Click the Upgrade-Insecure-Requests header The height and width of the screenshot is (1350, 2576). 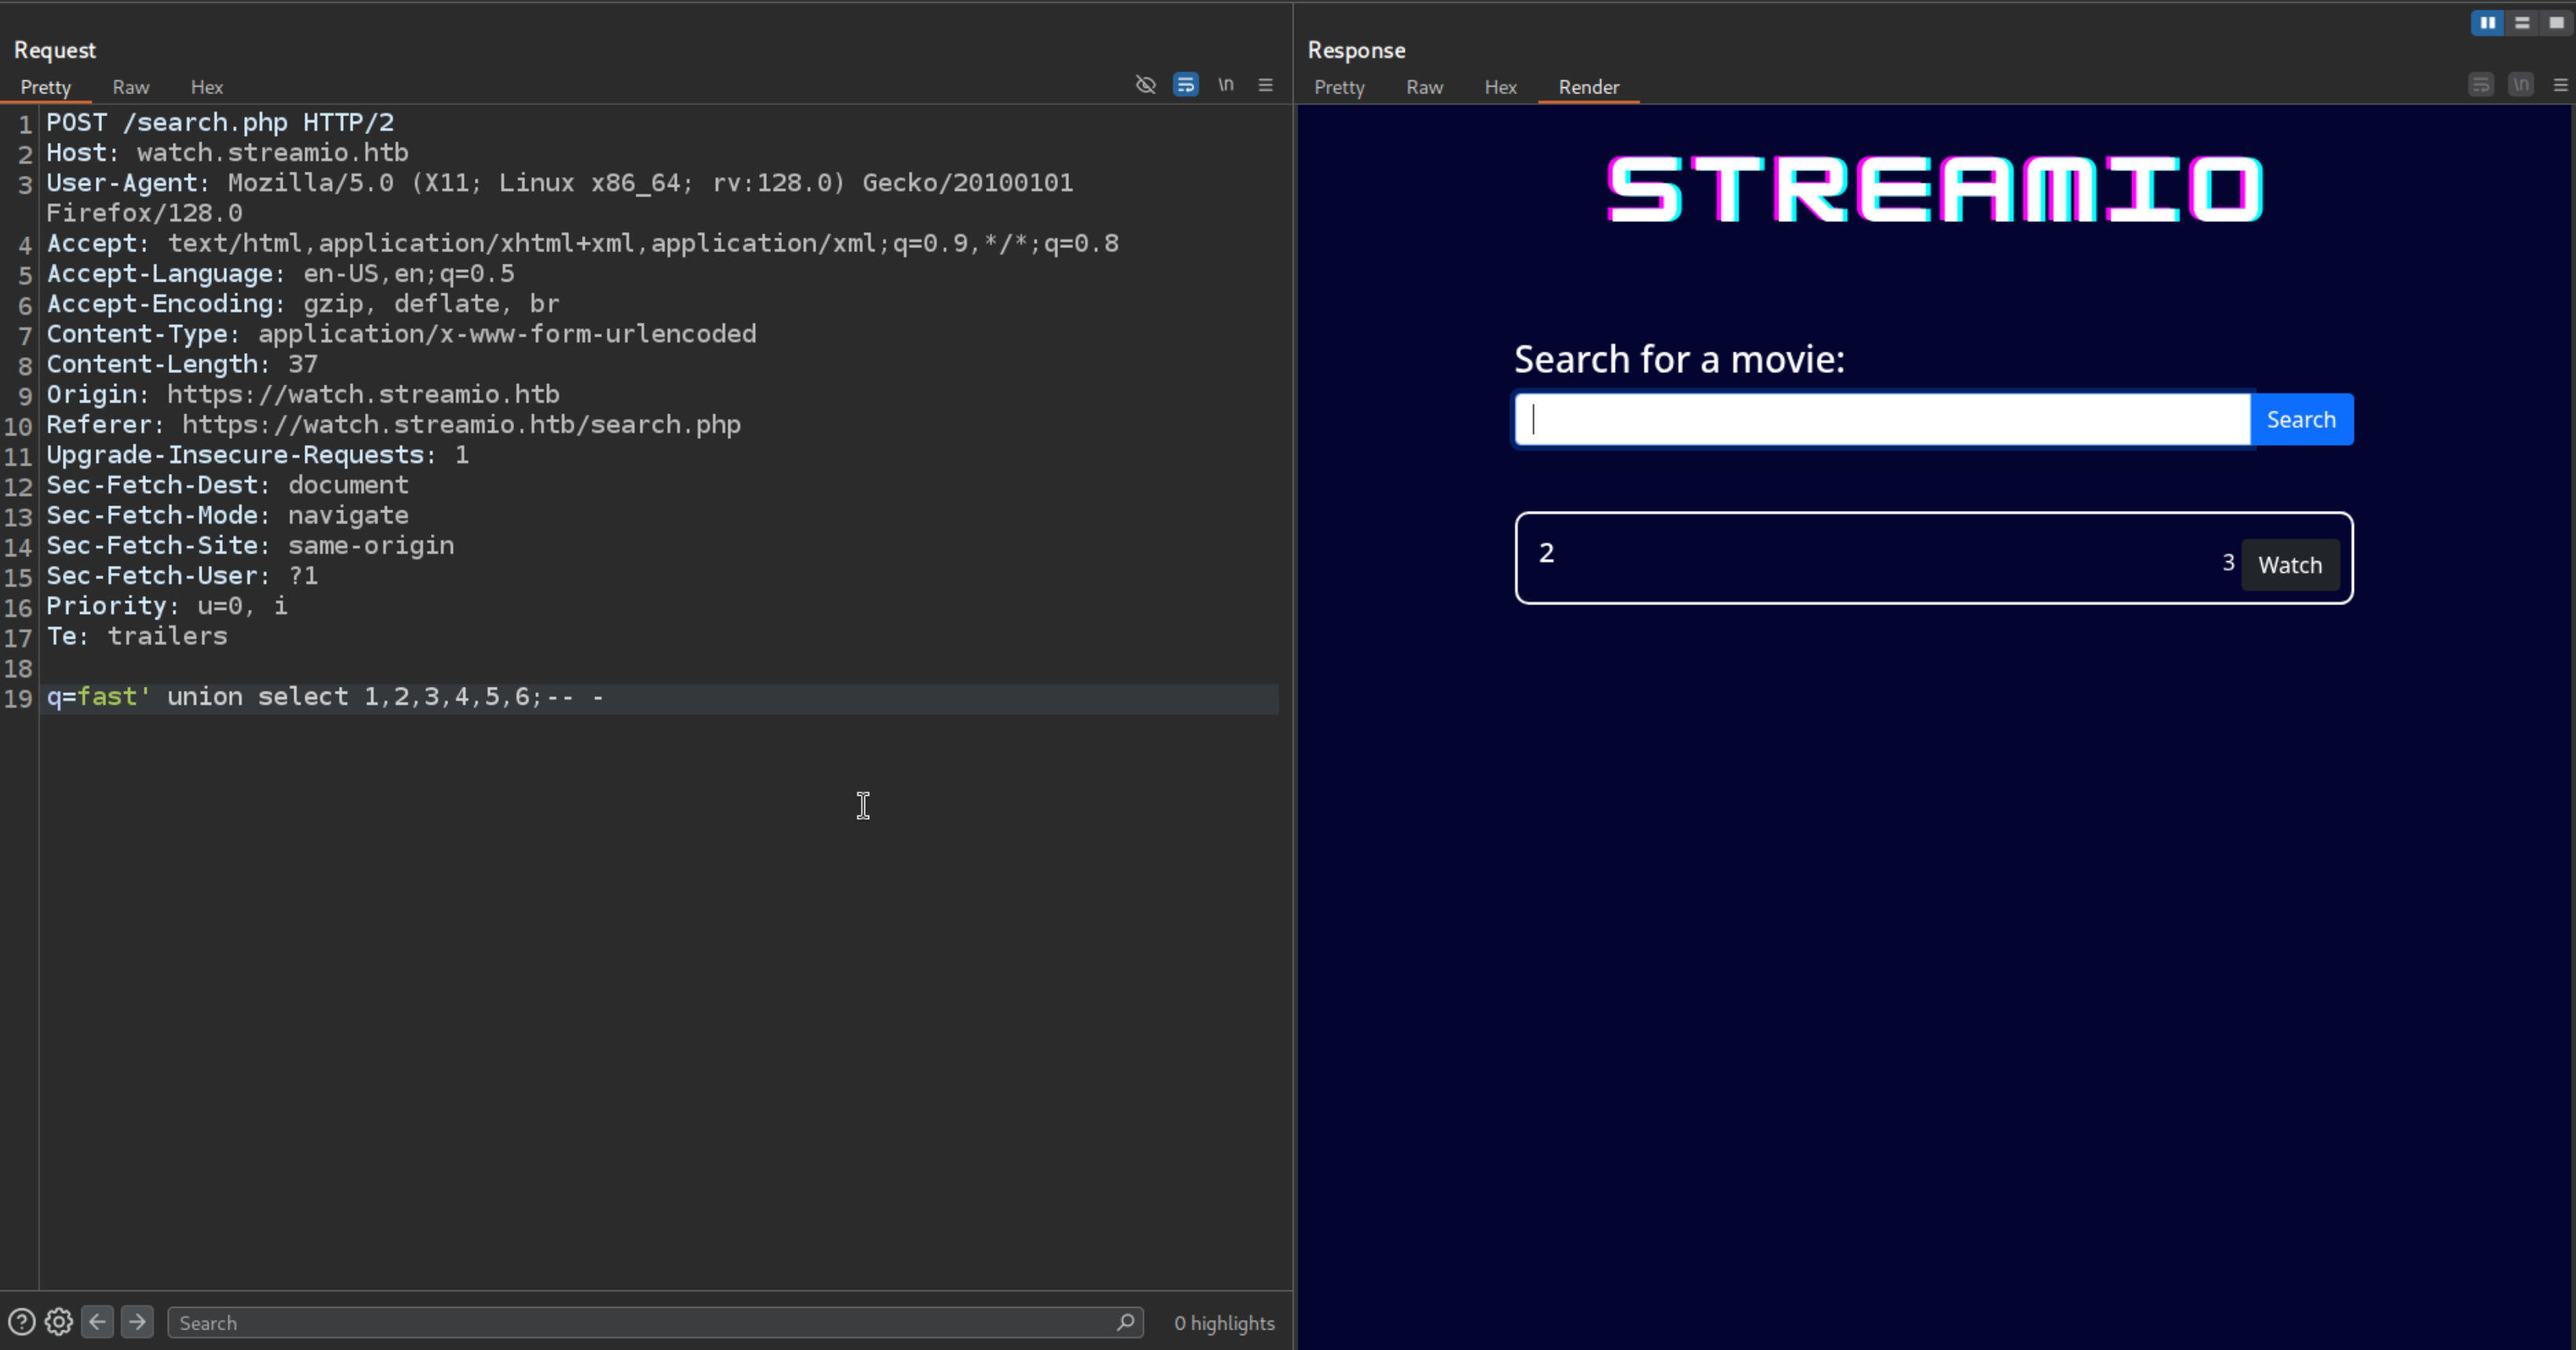pos(257,455)
